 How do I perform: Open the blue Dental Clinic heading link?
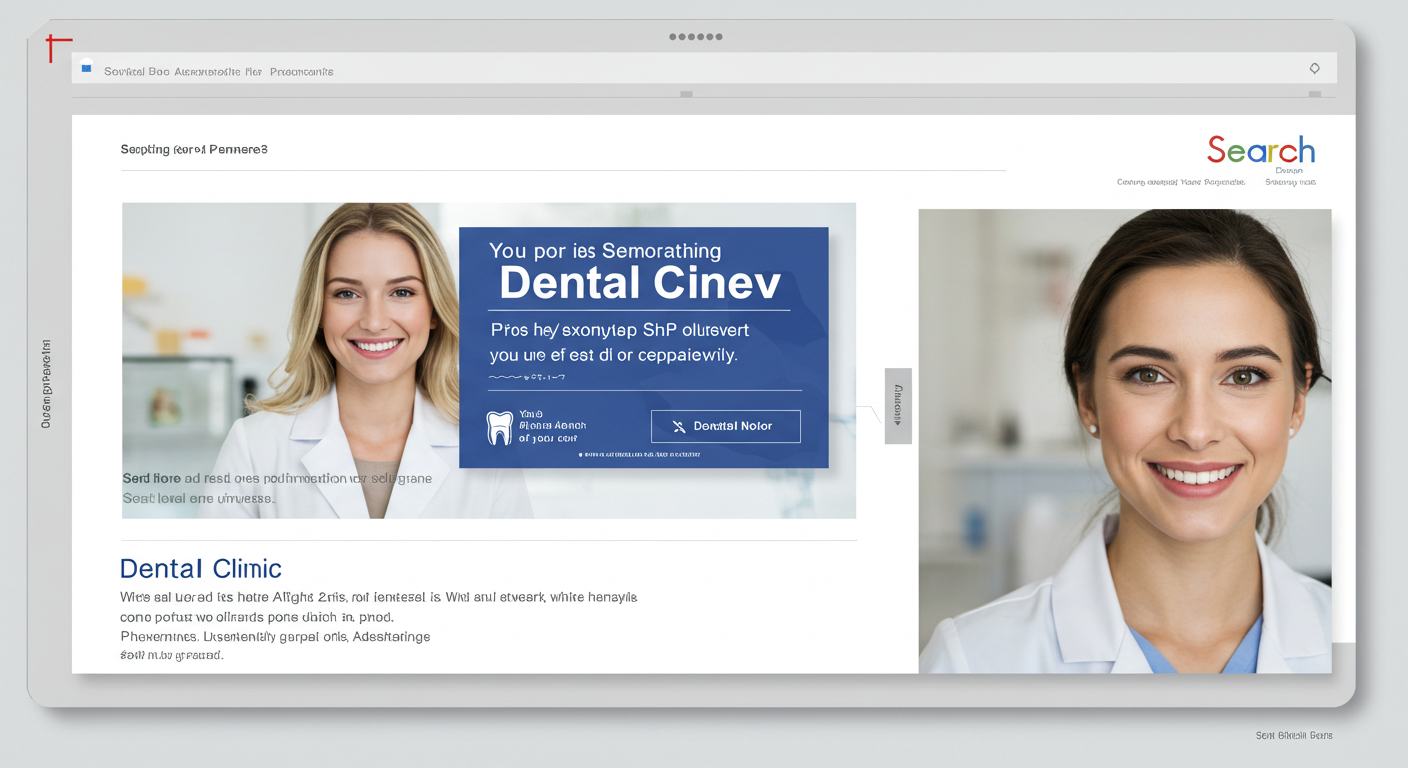pos(200,569)
